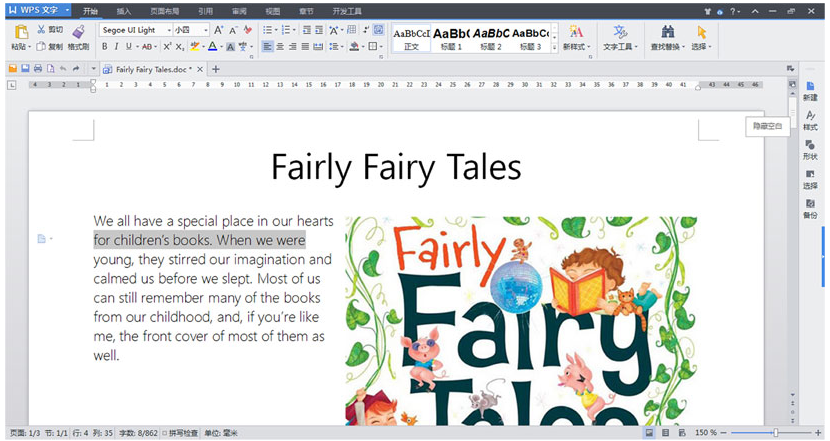Expand the WPS 文字 application menu arrow

pyautogui.click(x=67, y=10)
